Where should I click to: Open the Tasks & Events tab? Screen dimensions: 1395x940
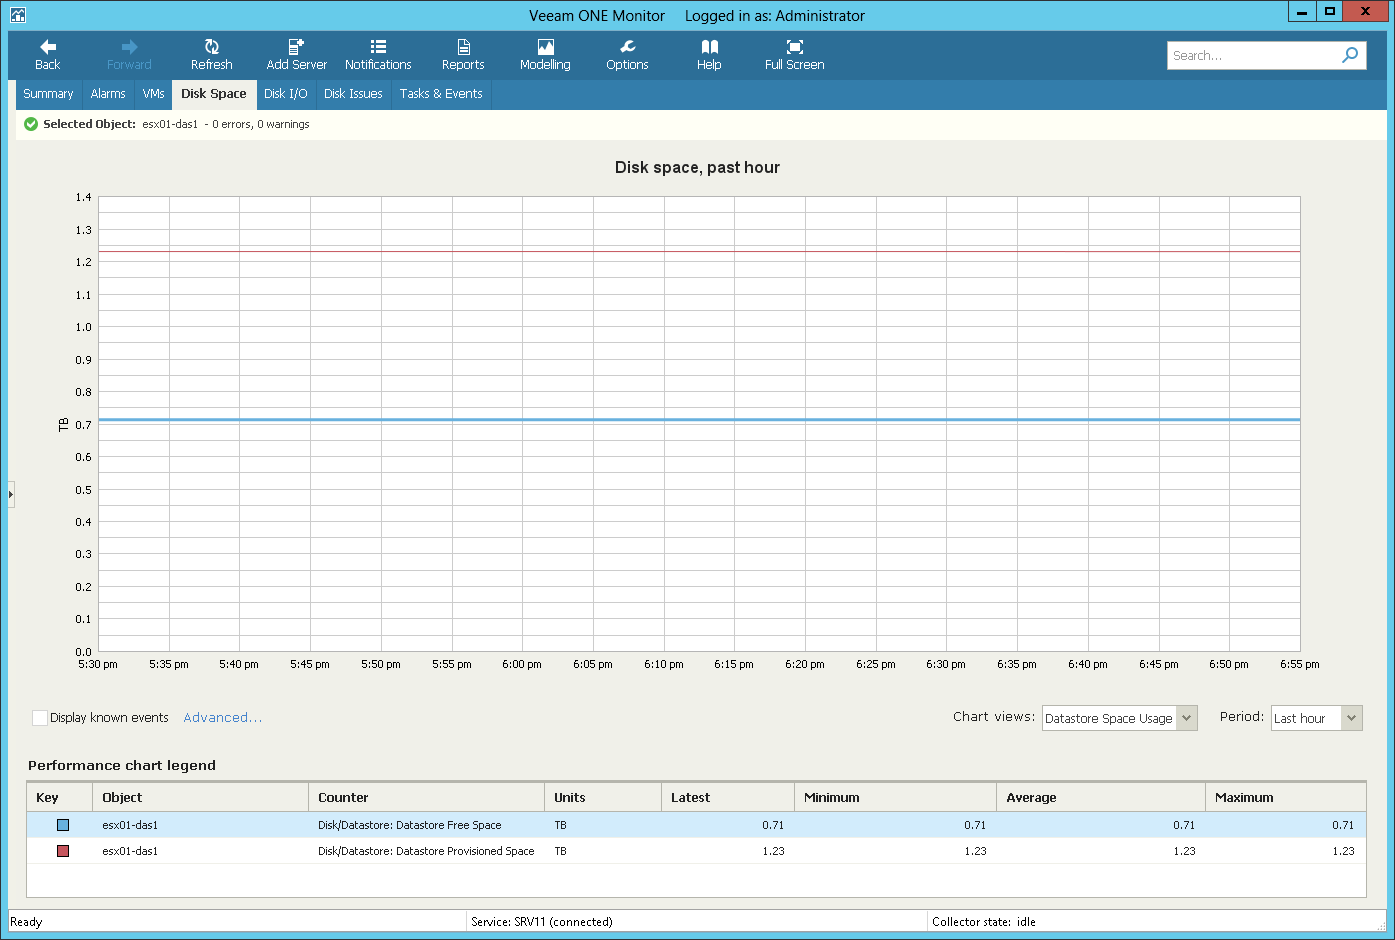click(441, 94)
